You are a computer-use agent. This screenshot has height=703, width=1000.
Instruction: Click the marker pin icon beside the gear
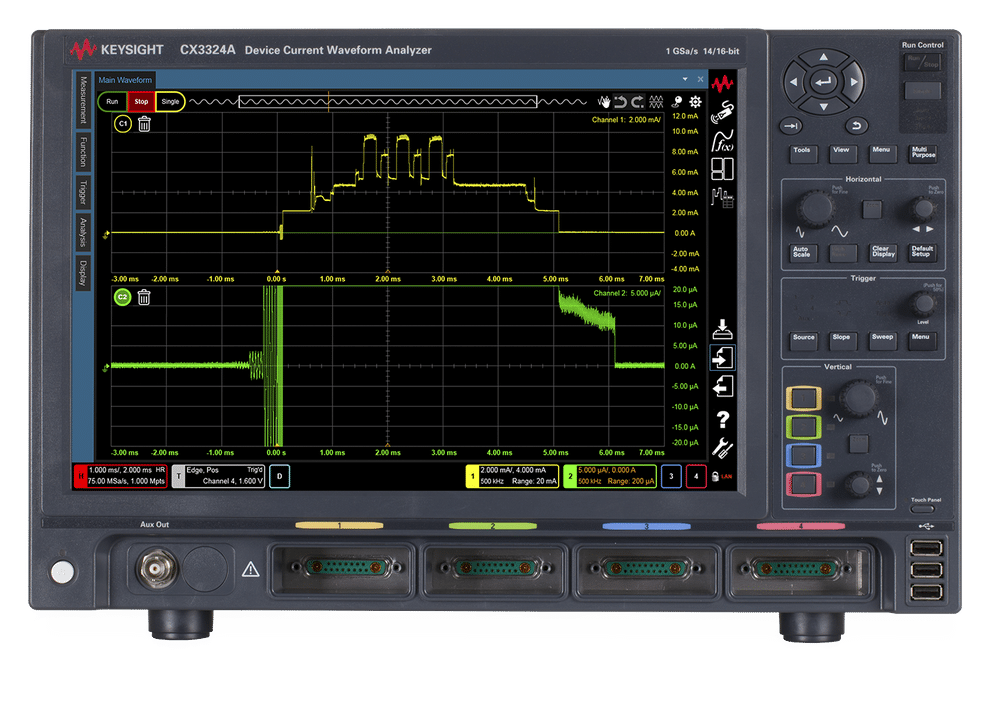pyautogui.click(x=678, y=101)
